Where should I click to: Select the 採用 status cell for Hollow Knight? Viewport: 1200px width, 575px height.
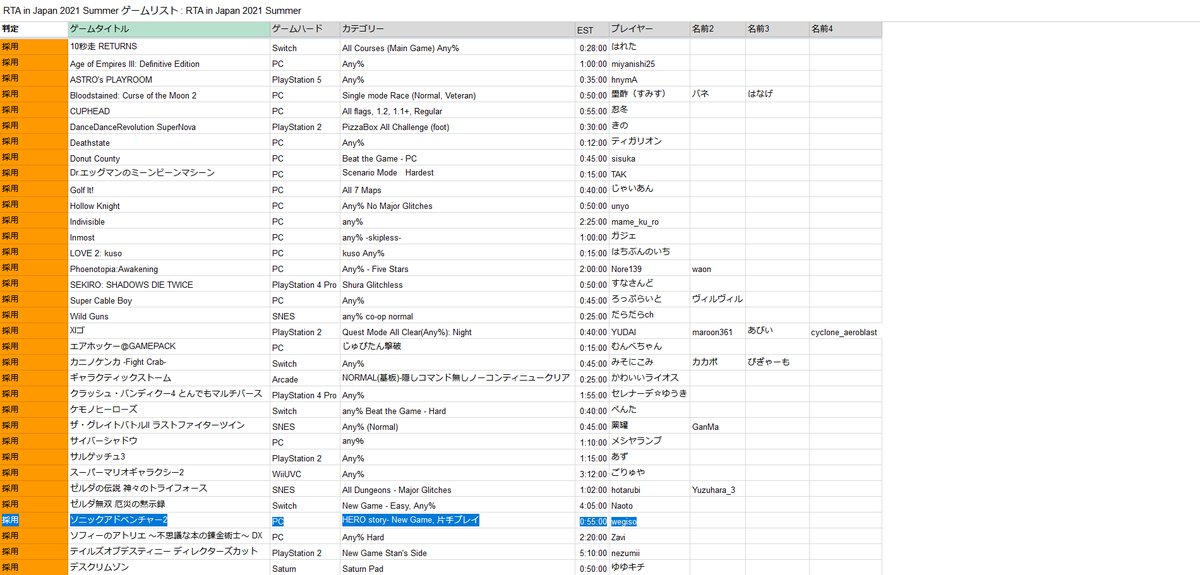click(33, 205)
